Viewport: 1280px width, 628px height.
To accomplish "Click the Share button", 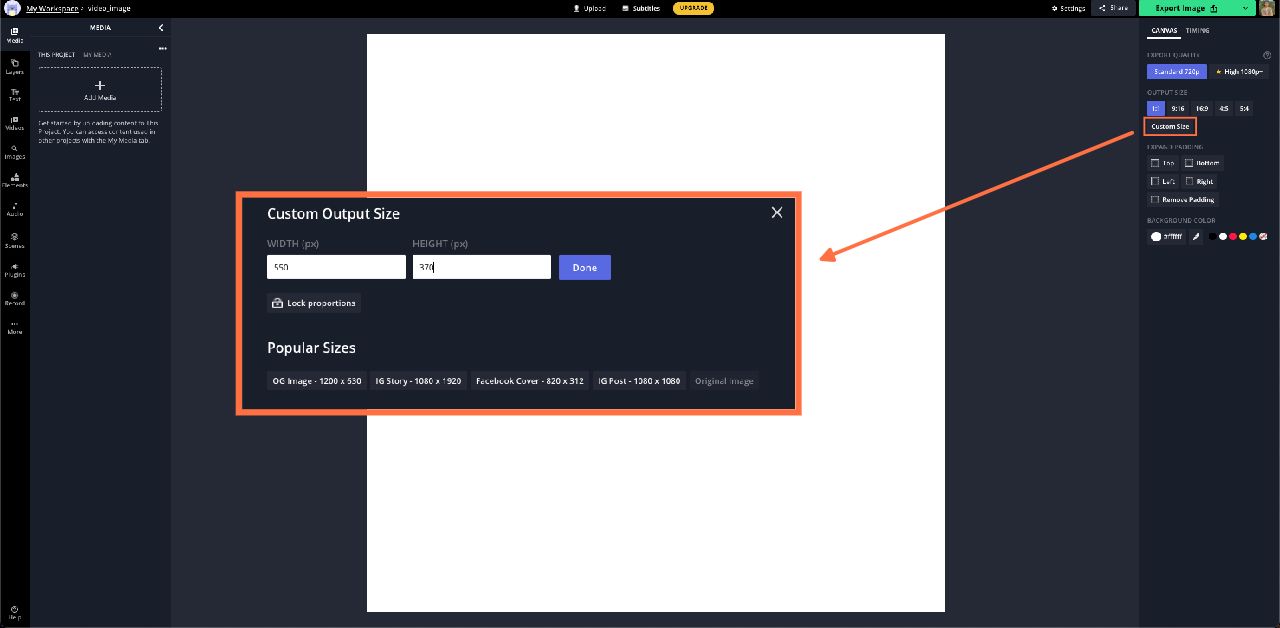I will point(1113,8).
